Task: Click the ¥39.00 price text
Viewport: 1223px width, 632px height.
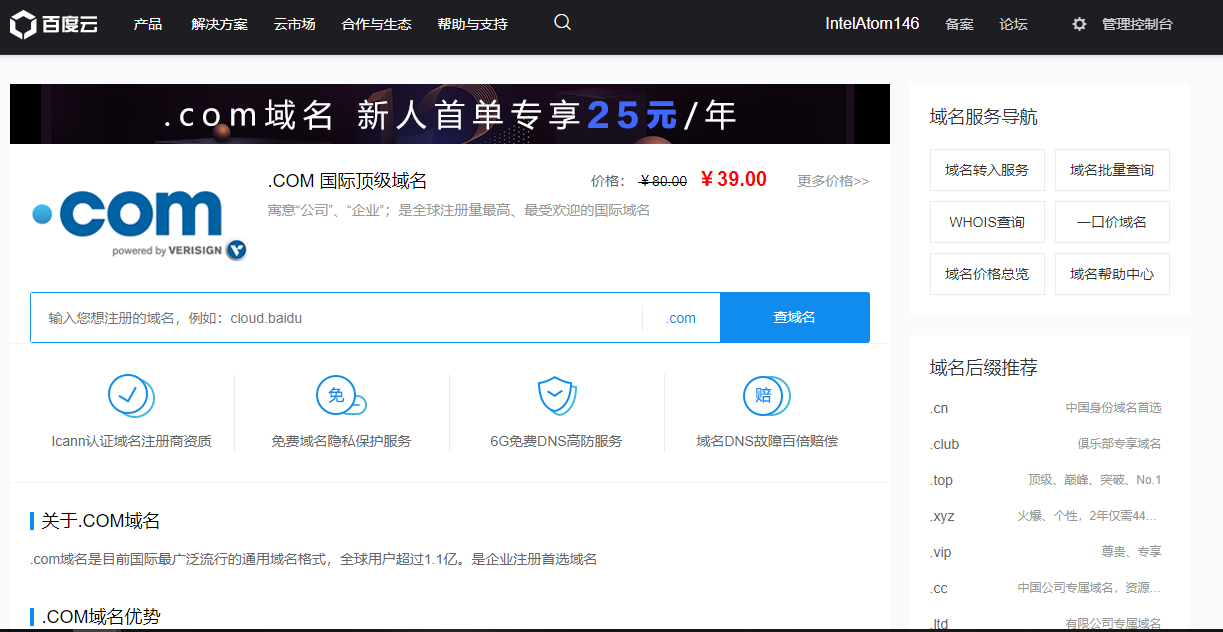Action: 734,180
